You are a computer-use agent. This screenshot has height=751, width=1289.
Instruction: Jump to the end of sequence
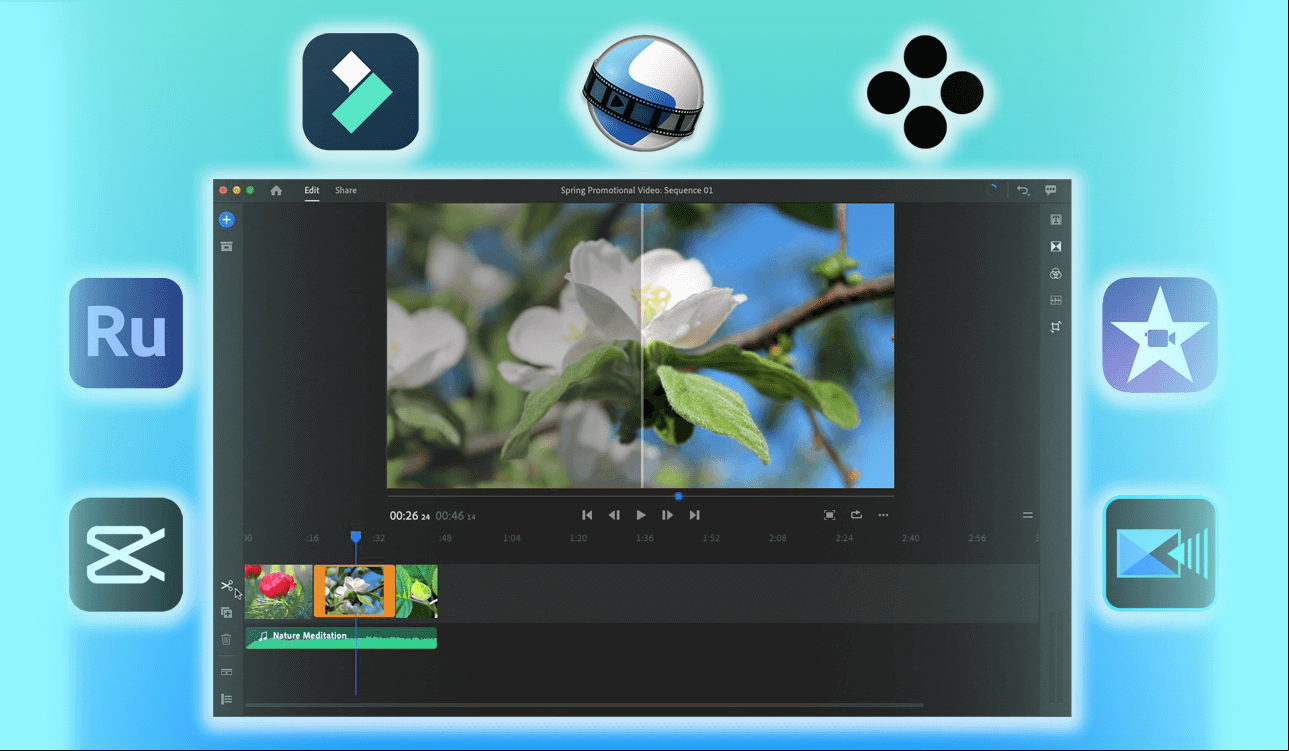(694, 515)
